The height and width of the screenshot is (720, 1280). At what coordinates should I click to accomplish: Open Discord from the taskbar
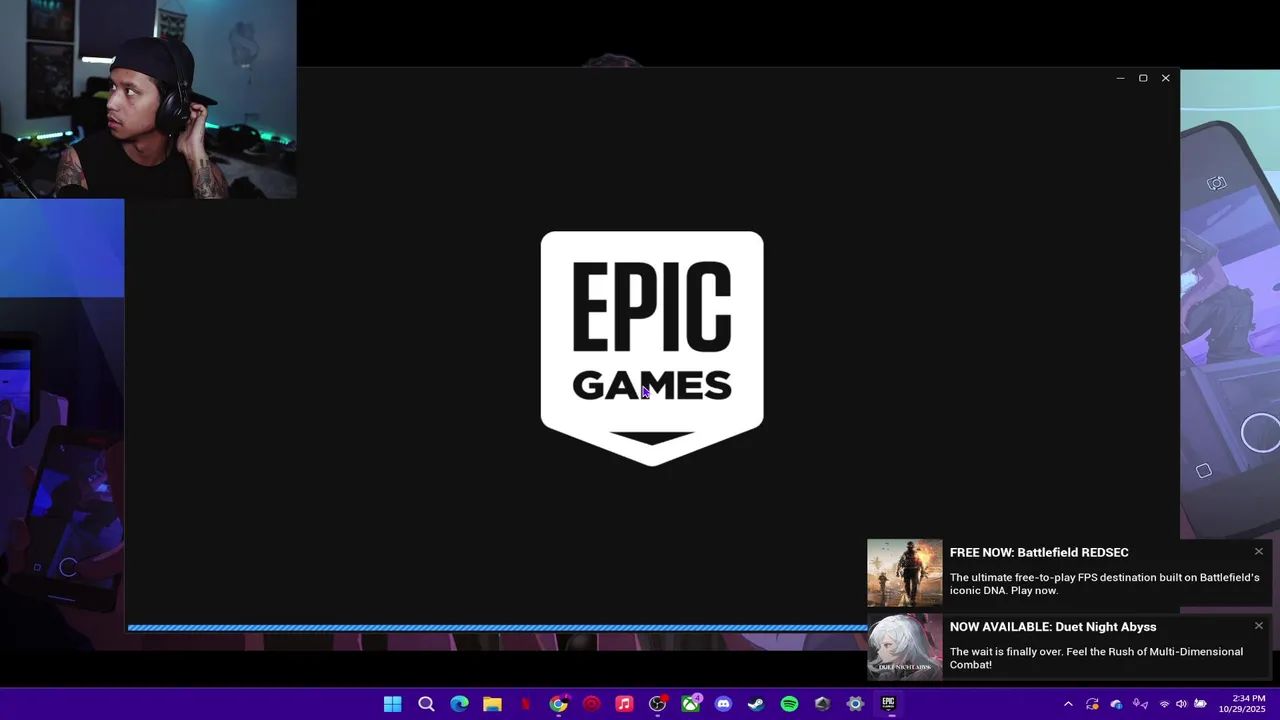pos(723,704)
